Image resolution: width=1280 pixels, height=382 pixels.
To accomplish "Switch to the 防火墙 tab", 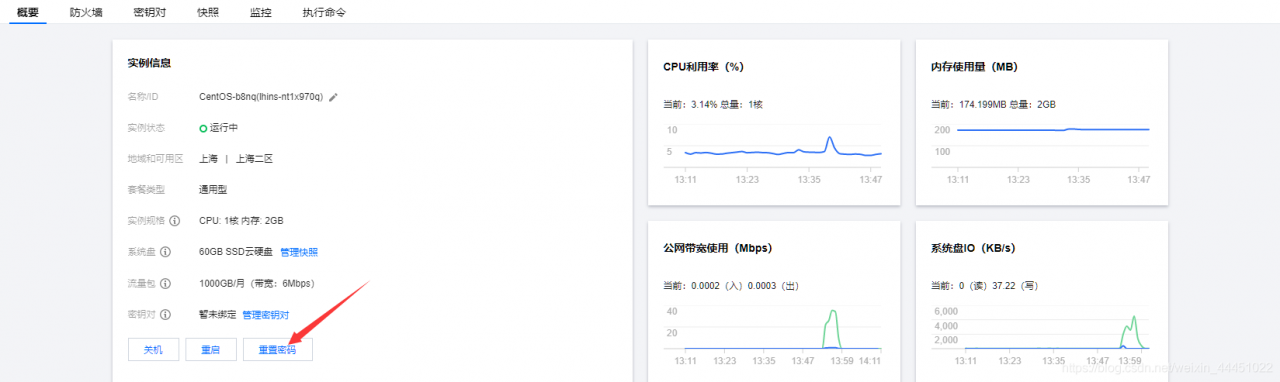I will point(86,13).
